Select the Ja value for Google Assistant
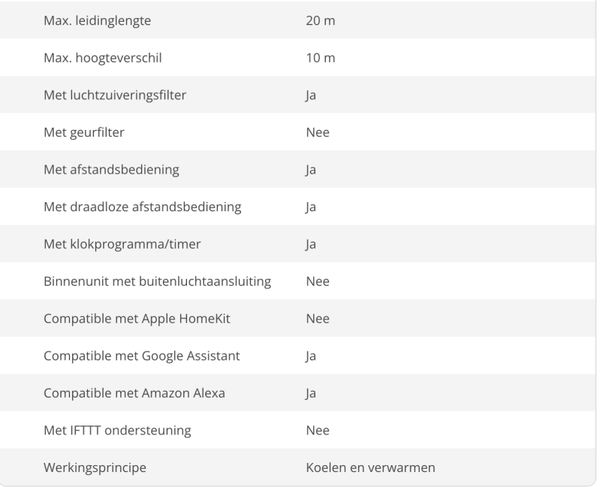 click(x=311, y=356)
